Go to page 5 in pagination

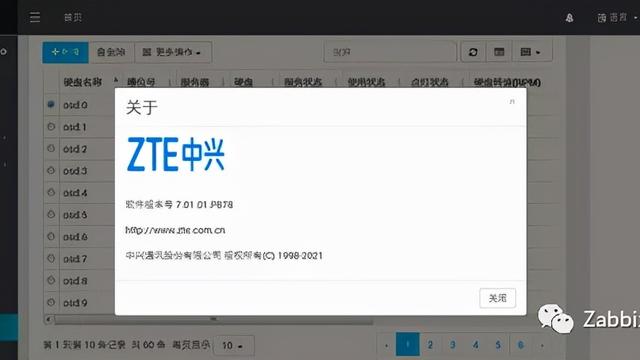coord(498,345)
